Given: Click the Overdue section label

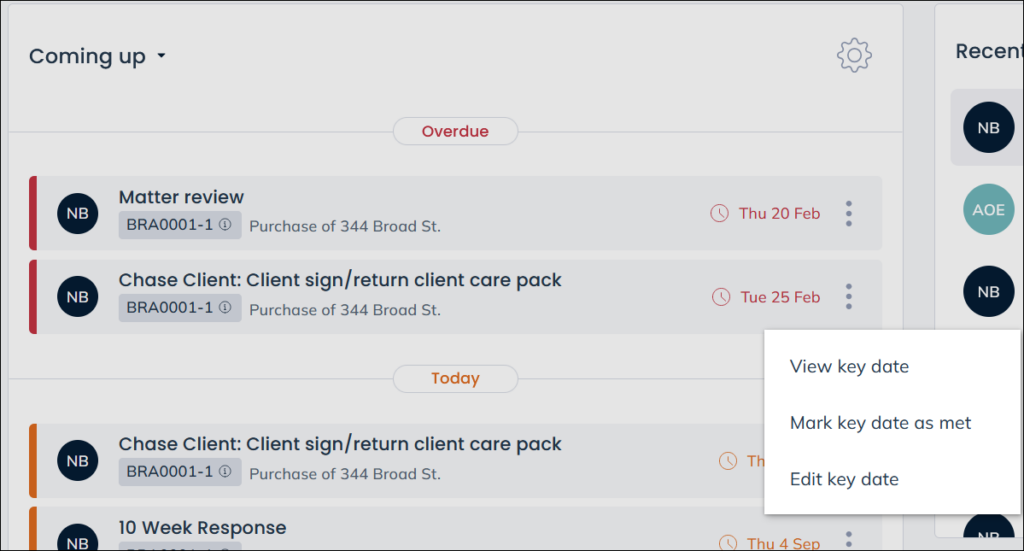Looking at the screenshot, I should [455, 131].
